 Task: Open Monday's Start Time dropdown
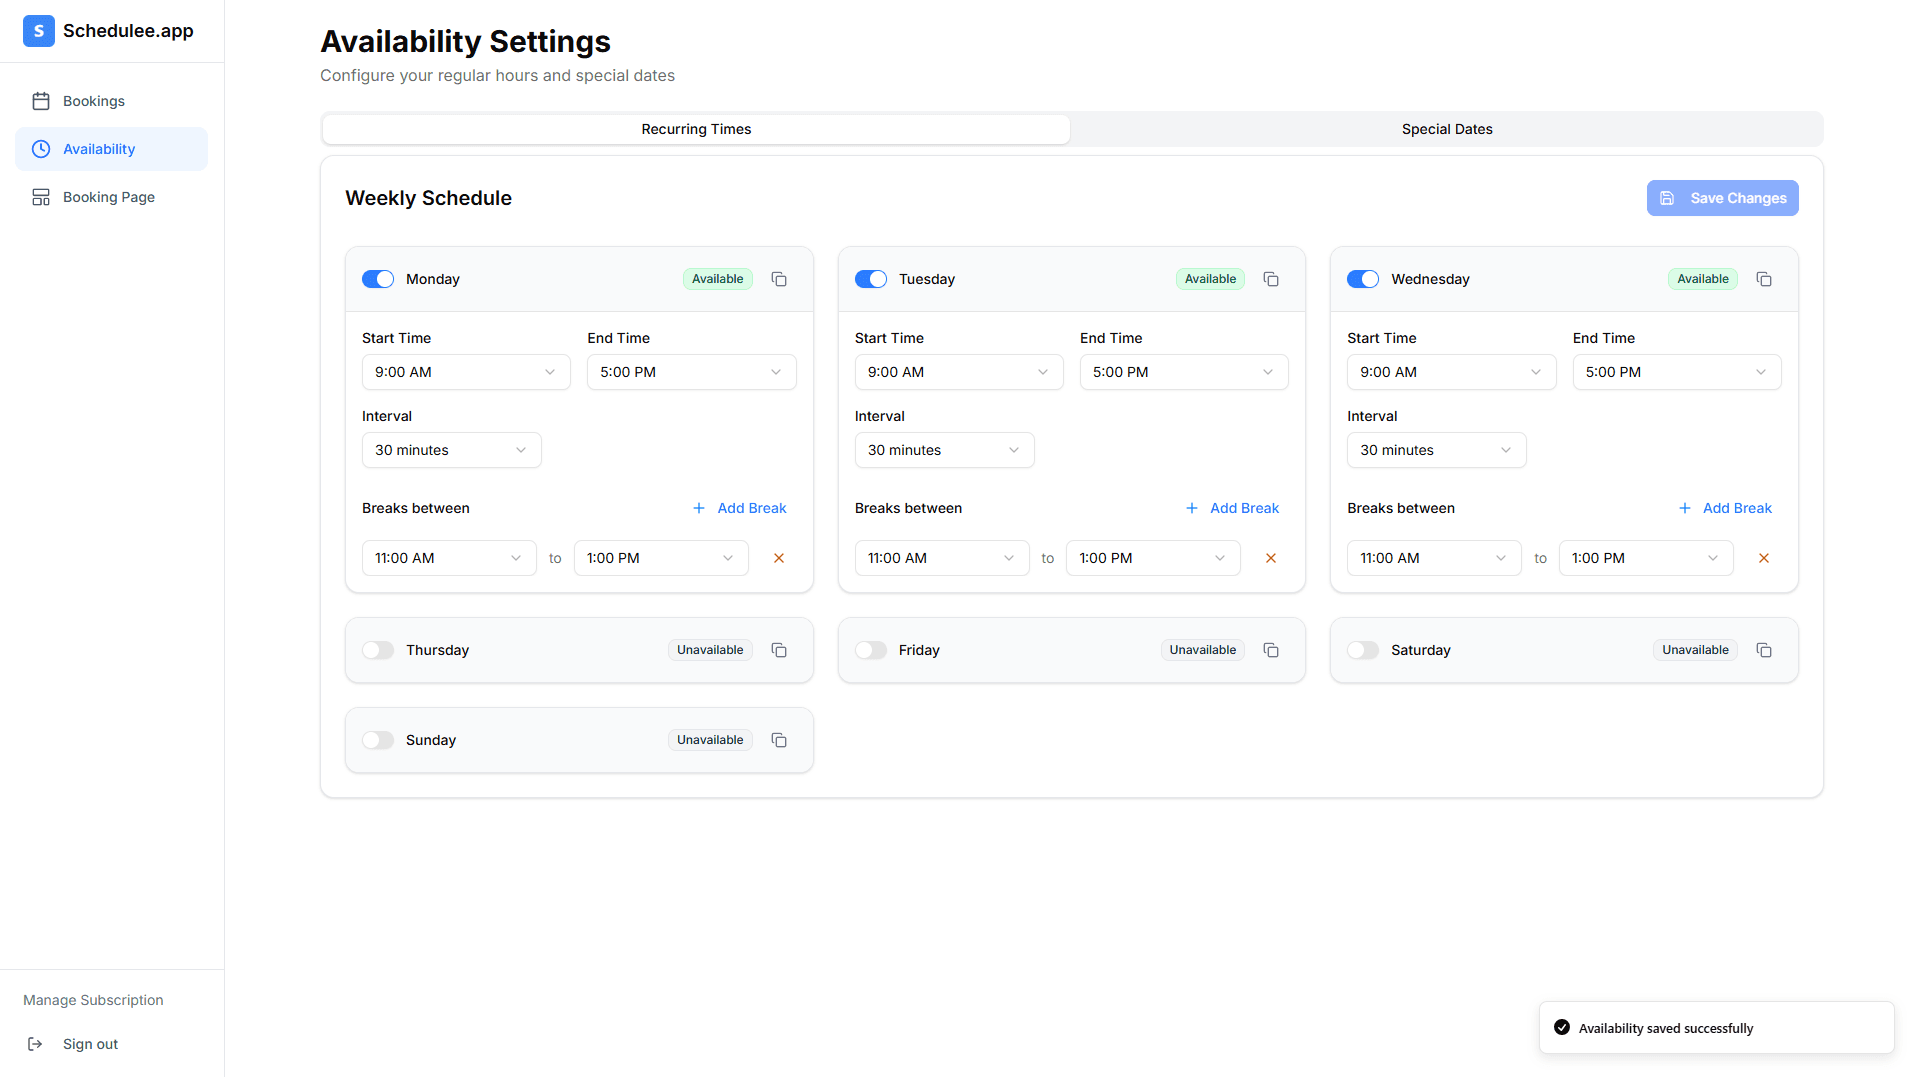point(466,372)
